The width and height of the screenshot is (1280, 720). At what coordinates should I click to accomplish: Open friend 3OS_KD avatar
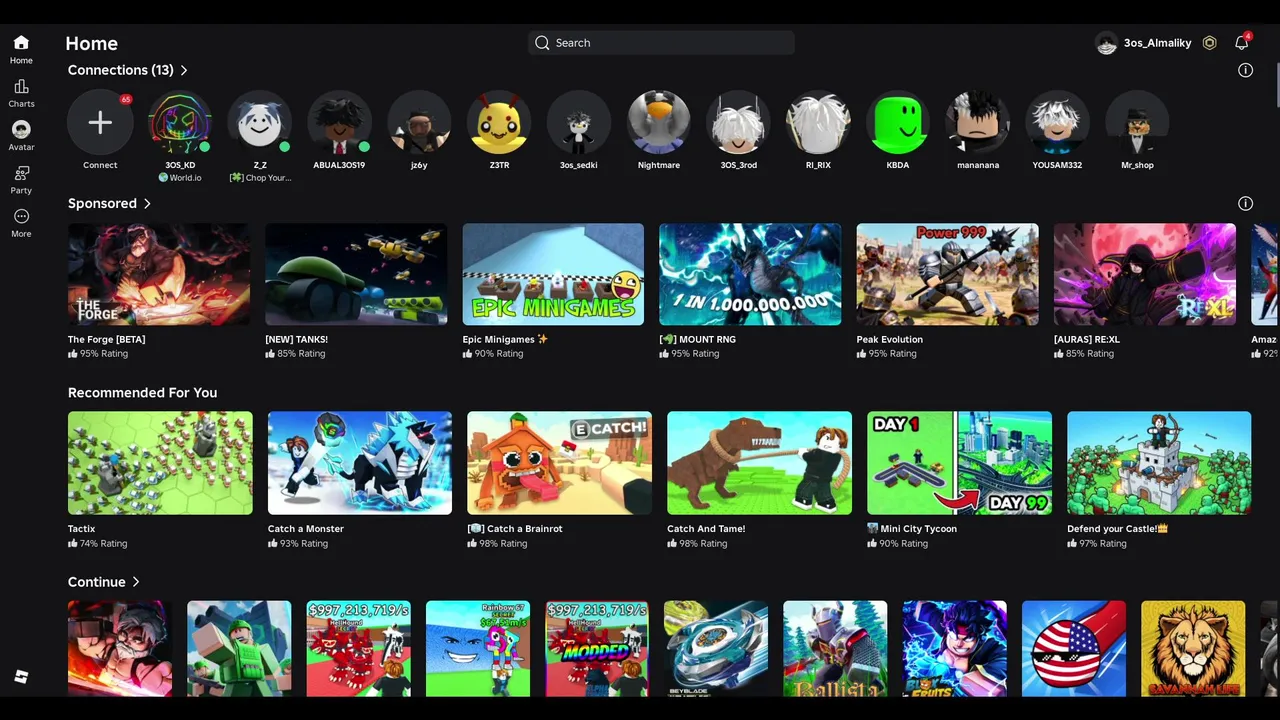[x=180, y=122]
